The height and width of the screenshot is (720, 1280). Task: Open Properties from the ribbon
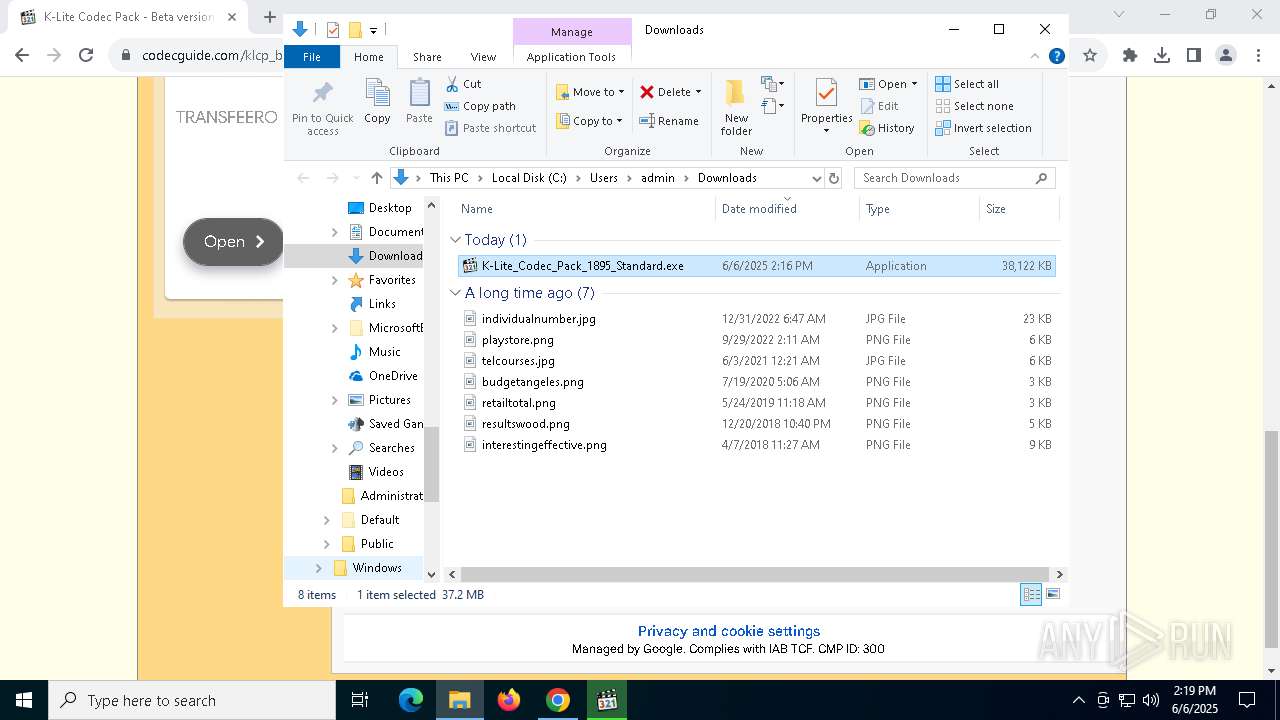[826, 107]
